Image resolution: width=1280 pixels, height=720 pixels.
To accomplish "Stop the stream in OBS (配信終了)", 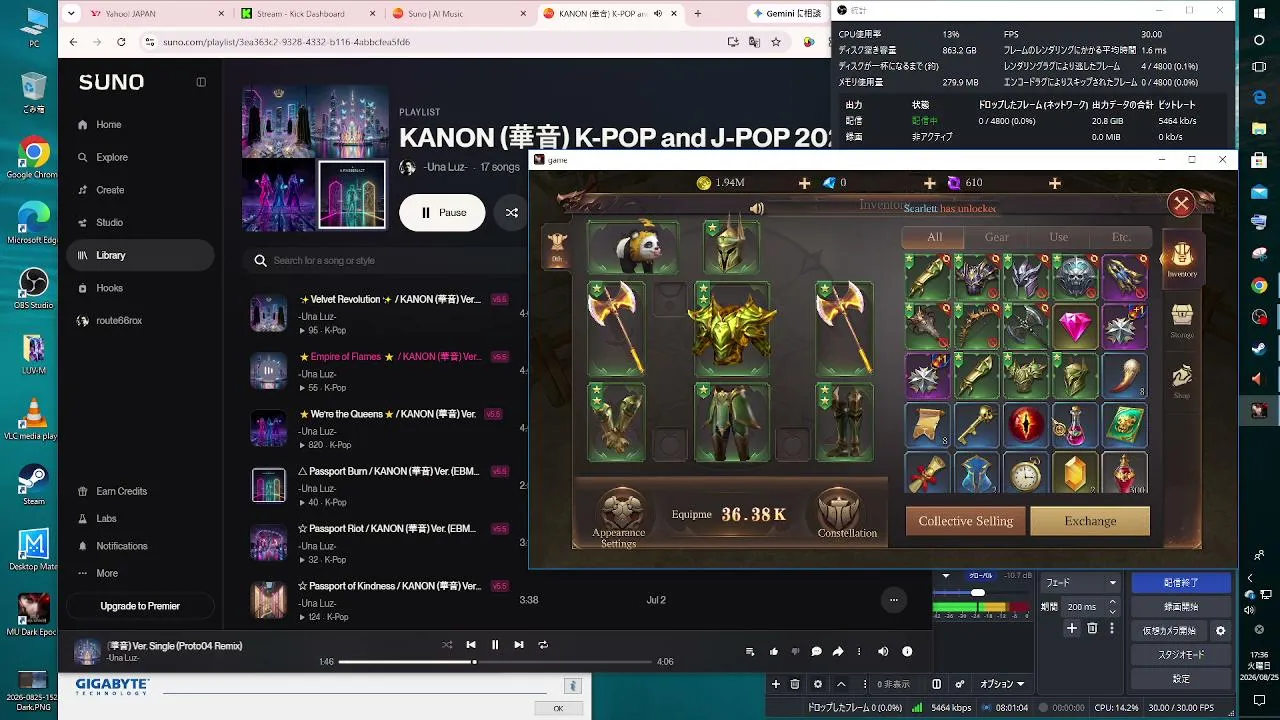I will [x=1181, y=582].
